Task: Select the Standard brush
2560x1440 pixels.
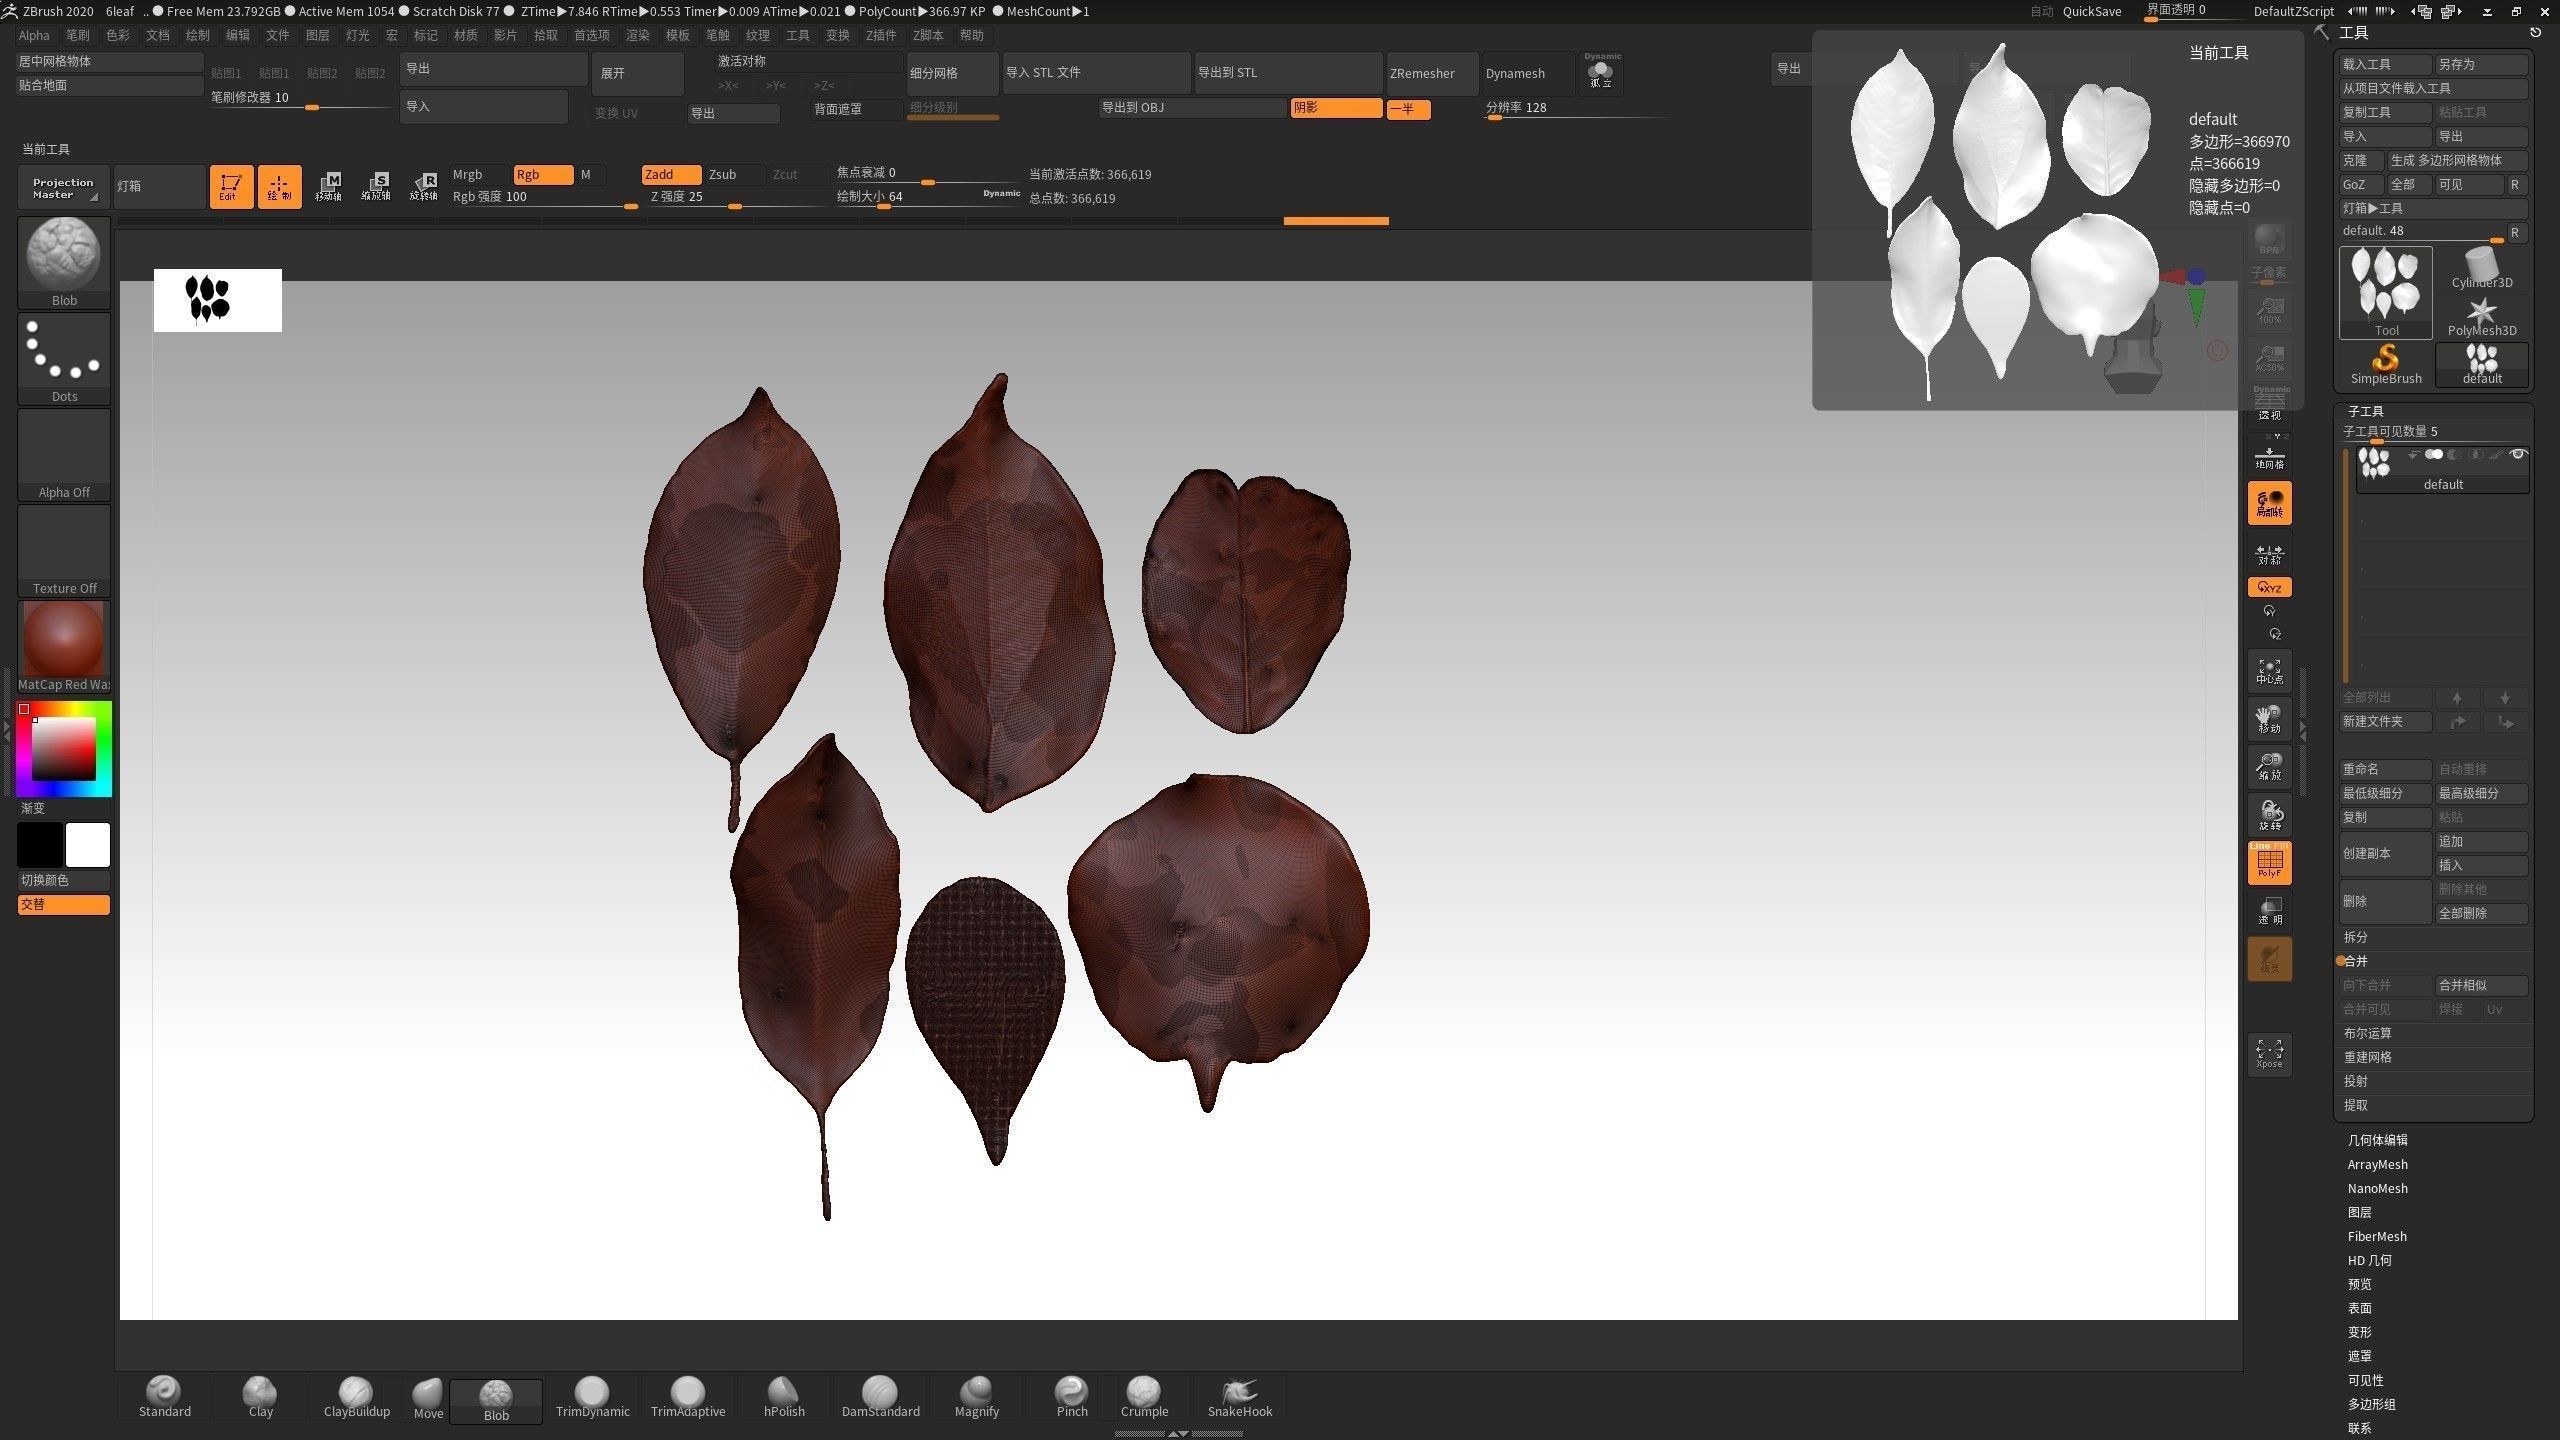Action: click(x=164, y=1397)
